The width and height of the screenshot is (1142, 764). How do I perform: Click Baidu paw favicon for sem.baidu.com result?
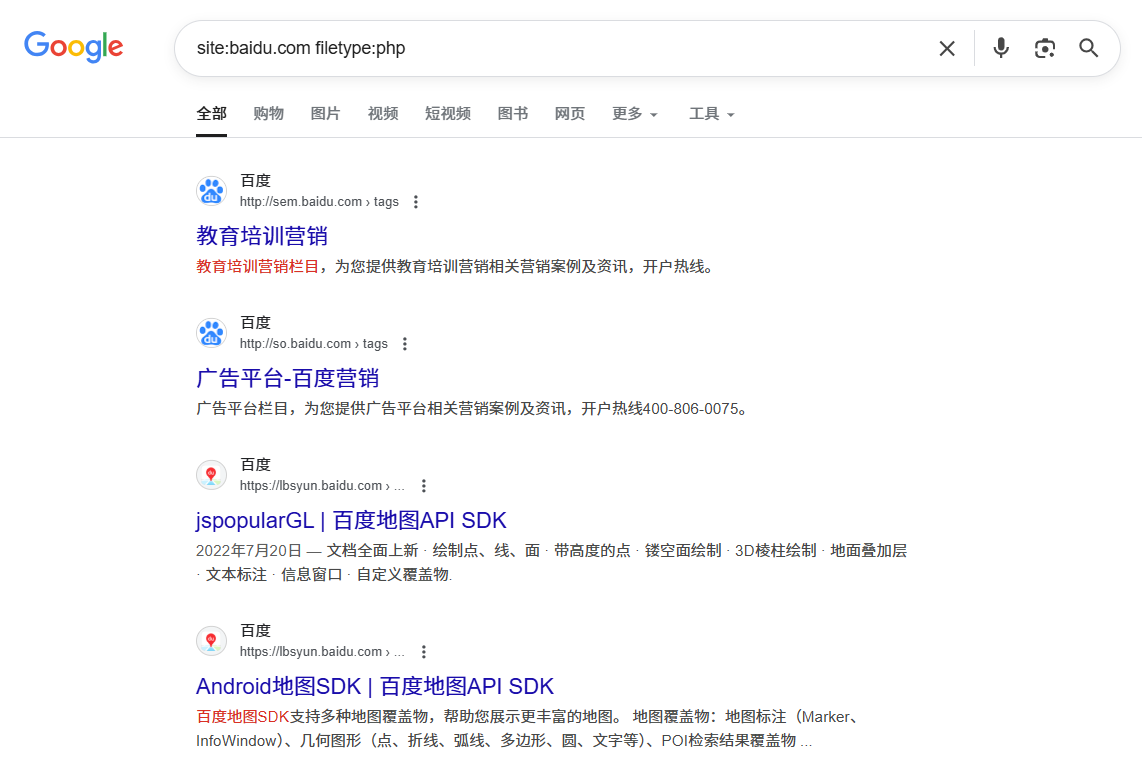211,191
